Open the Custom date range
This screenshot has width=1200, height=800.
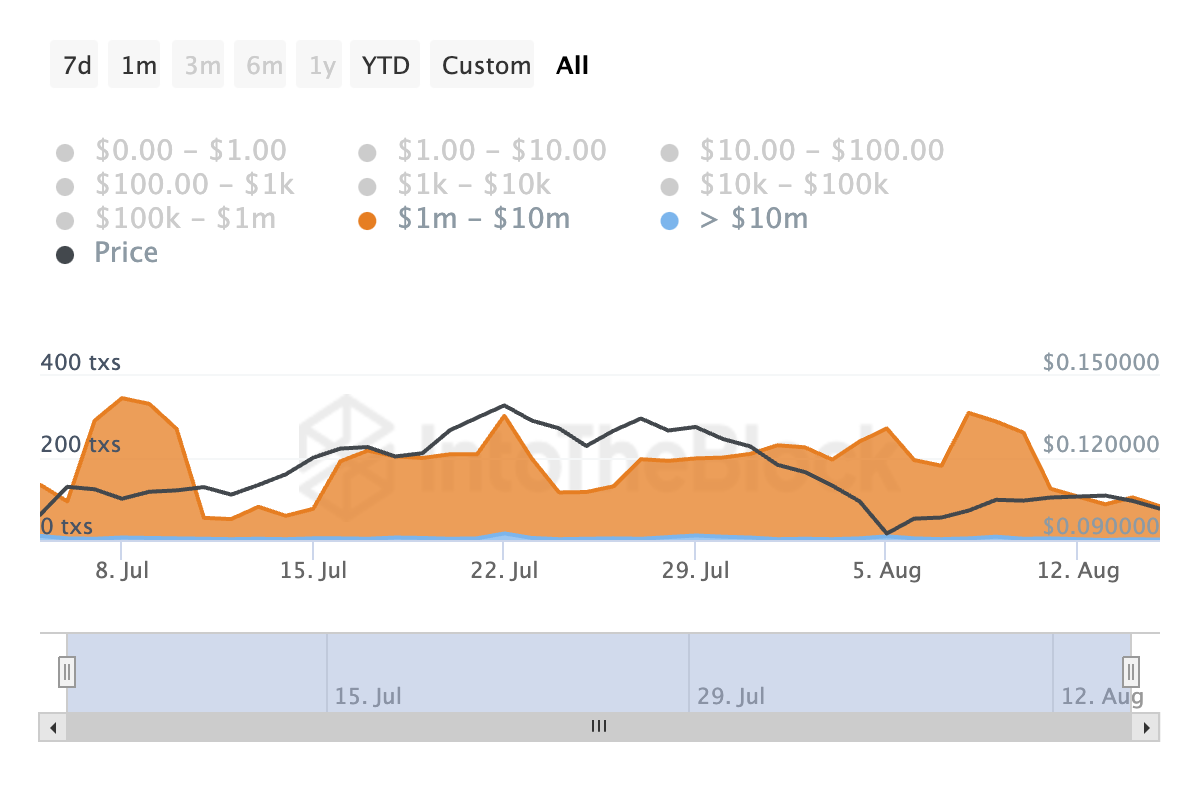coord(486,66)
